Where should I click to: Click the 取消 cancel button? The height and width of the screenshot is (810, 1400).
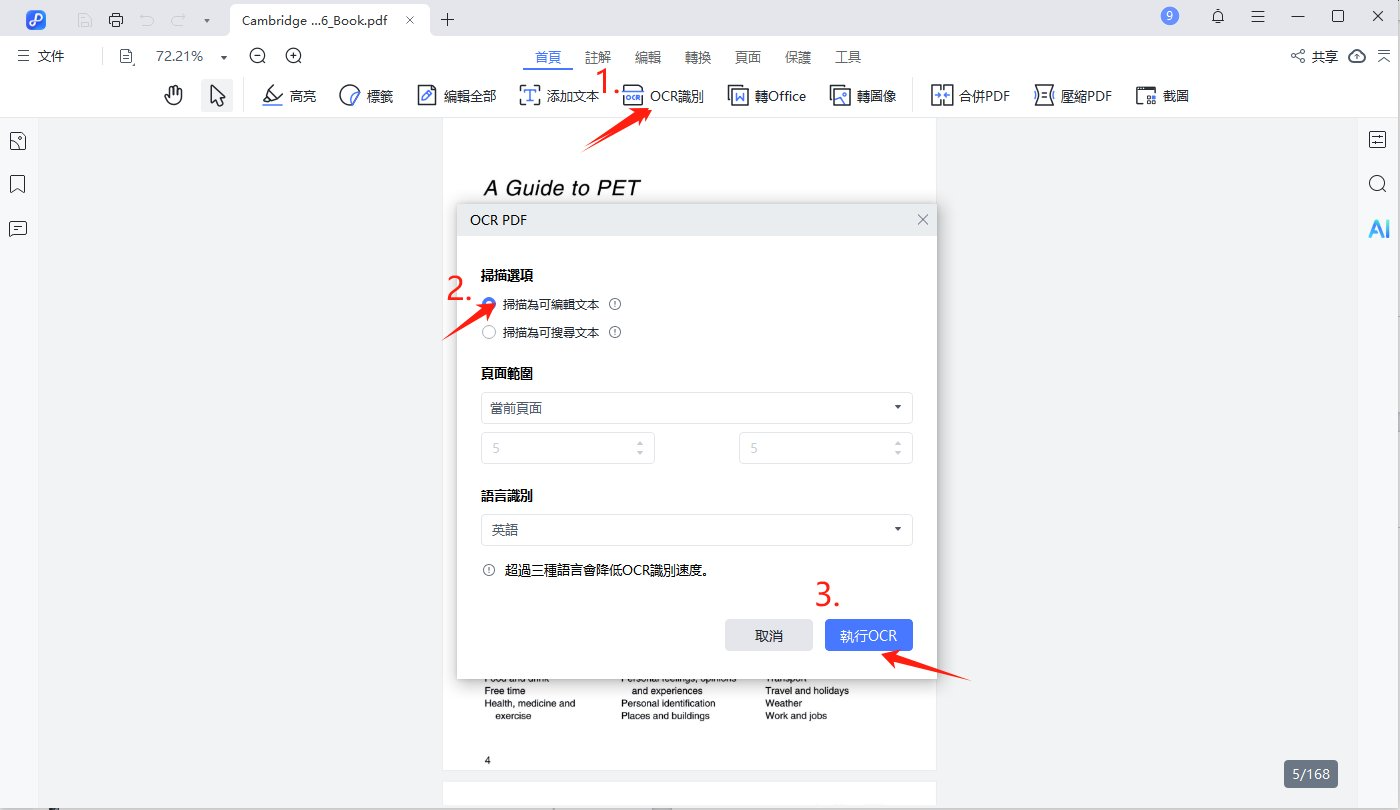pyautogui.click(x=769, y=635)
